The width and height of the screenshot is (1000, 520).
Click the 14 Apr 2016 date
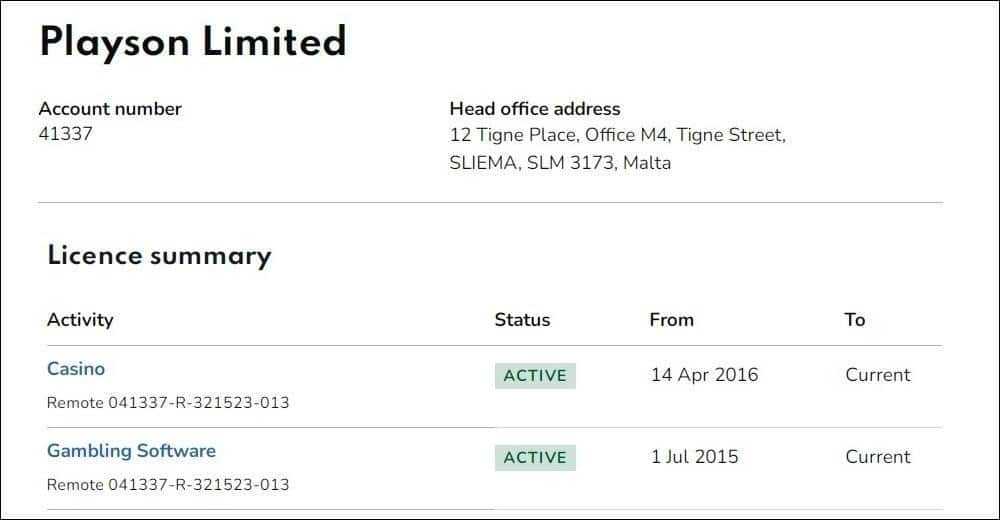704,375
